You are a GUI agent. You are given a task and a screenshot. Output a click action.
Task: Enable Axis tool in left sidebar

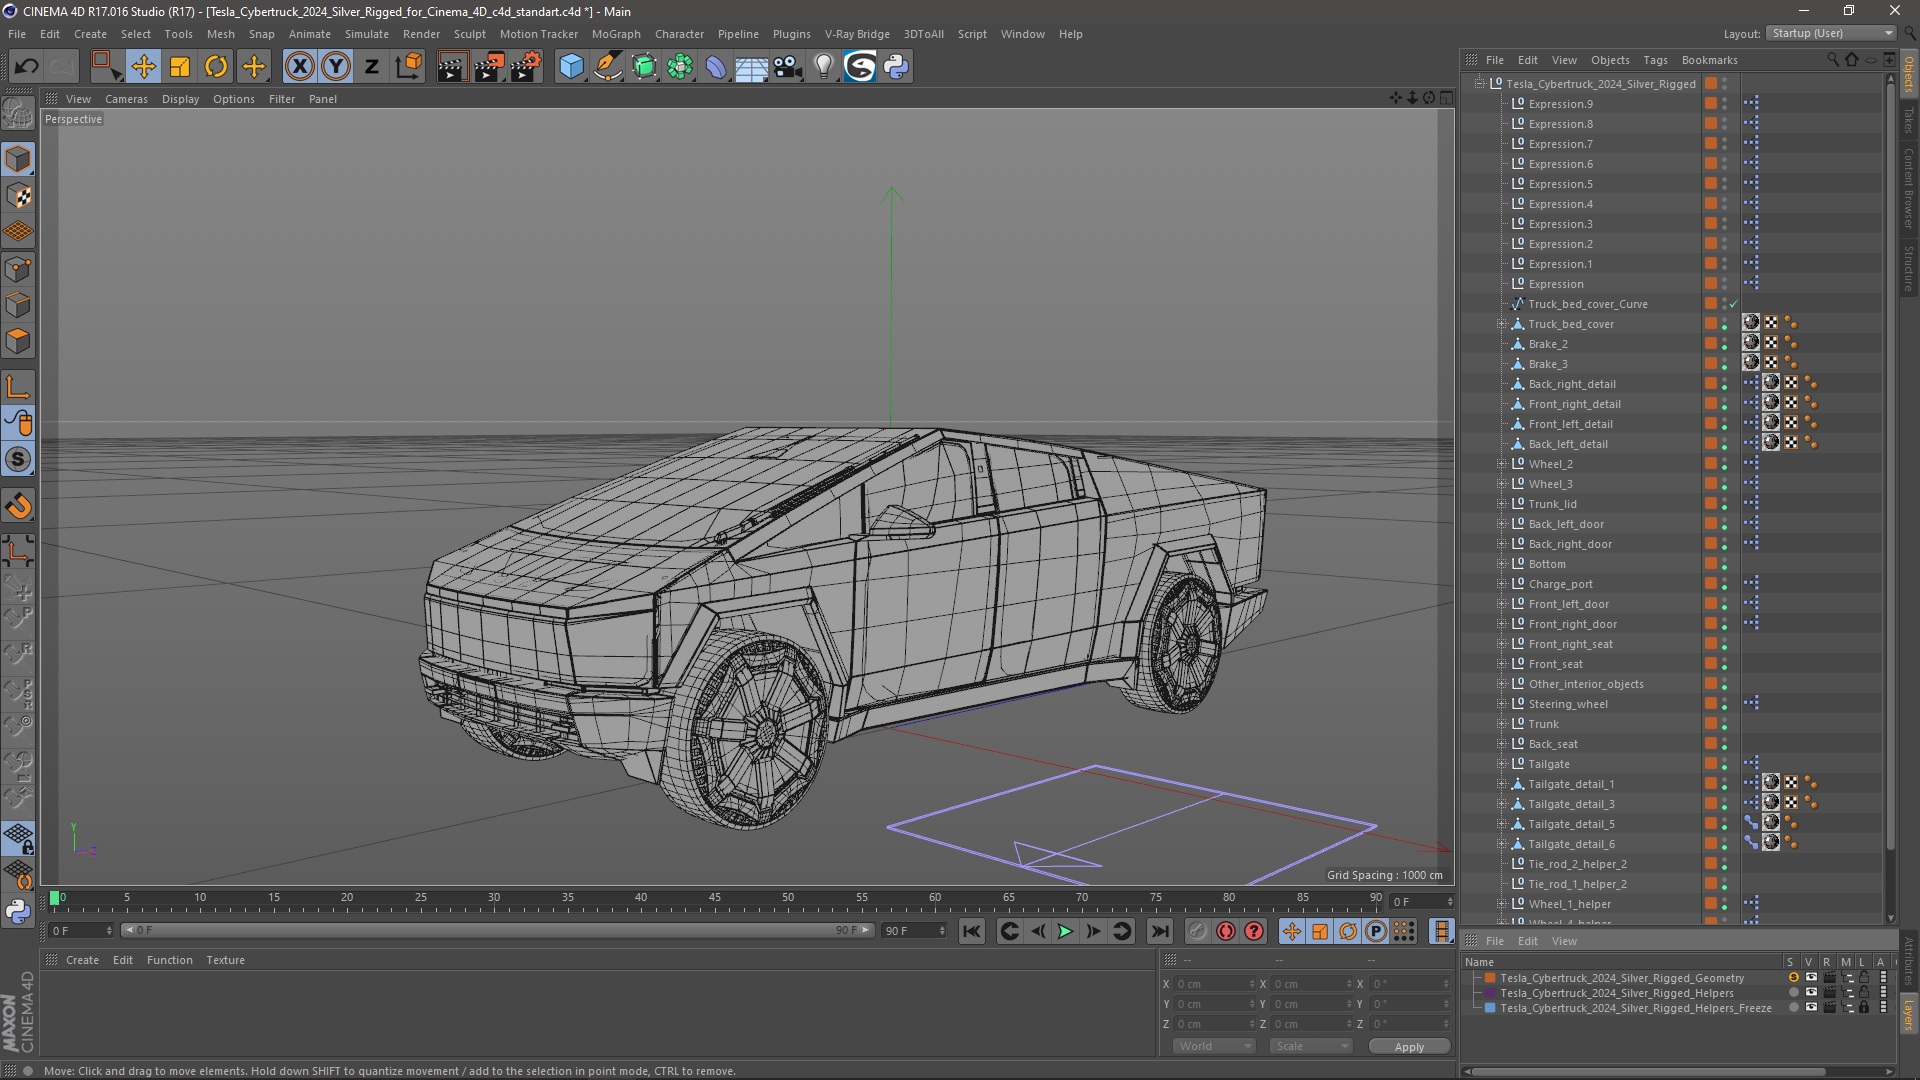coord(18,387)
